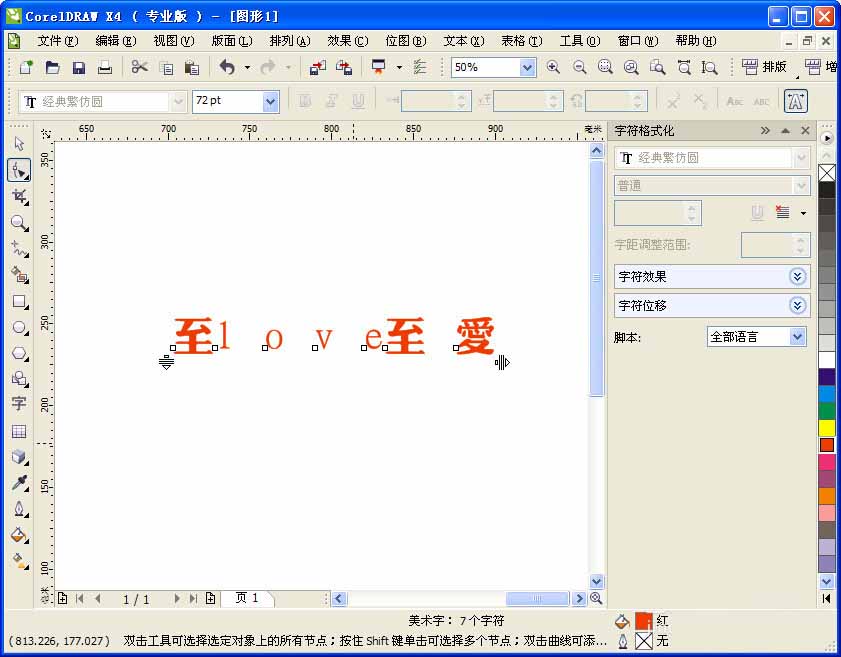Open a file with folder icon
This screenshot has width=841, height=657.
coord(53,68)
